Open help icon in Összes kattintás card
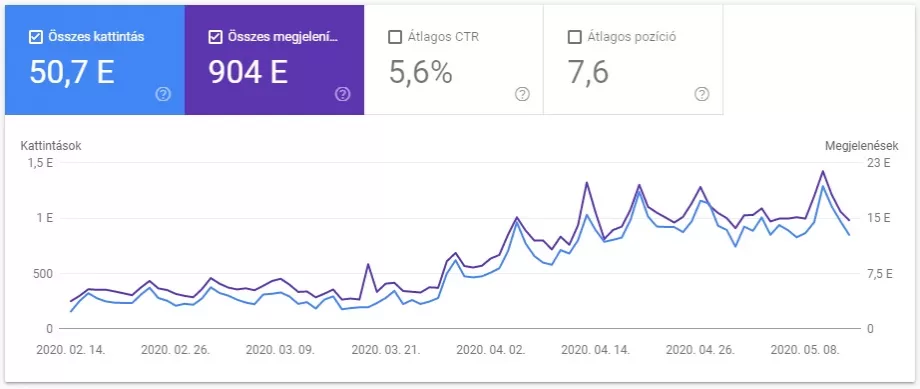Viewport: 920px width, 389px height. pyautogui.click(x=163, y=94)
